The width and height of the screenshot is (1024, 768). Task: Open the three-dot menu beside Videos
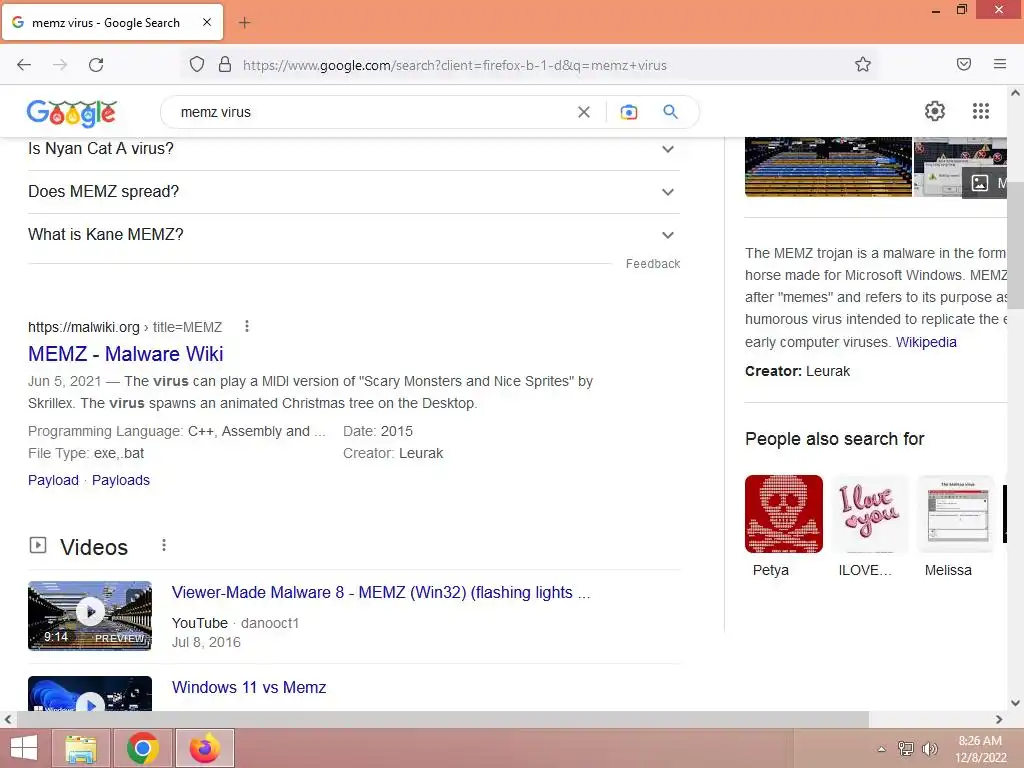[x=164, y=545]
